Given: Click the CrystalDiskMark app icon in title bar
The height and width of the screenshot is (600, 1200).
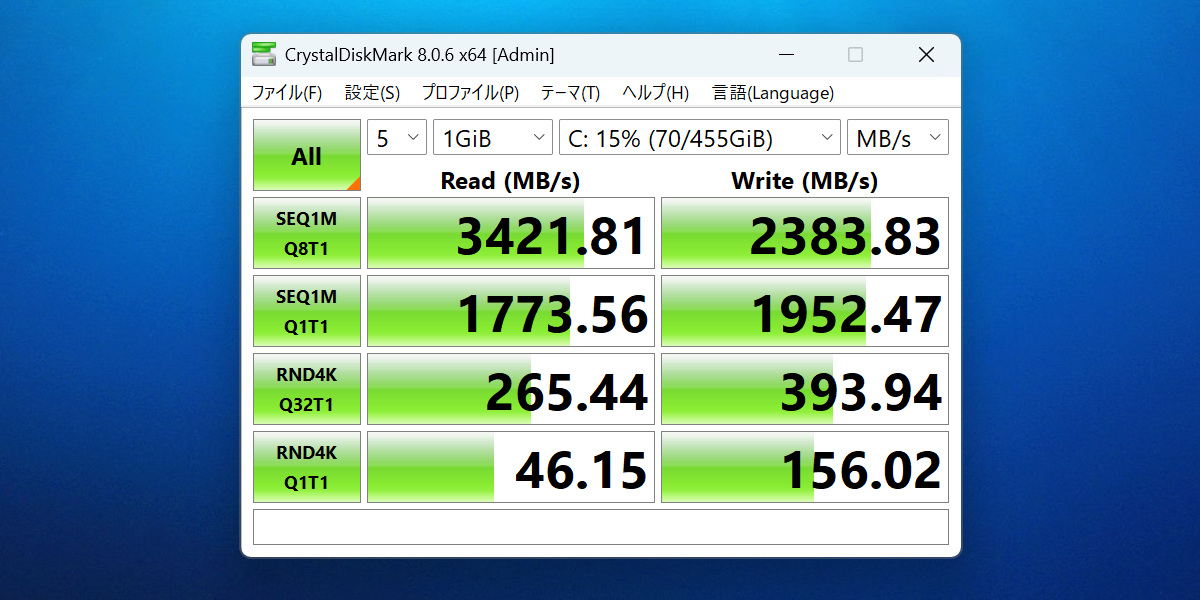Looking at the screenshot, I should coord(264,55).
